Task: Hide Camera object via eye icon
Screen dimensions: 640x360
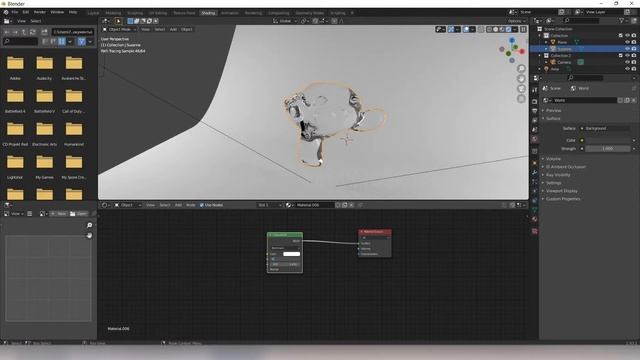Action: pos(627,62)
